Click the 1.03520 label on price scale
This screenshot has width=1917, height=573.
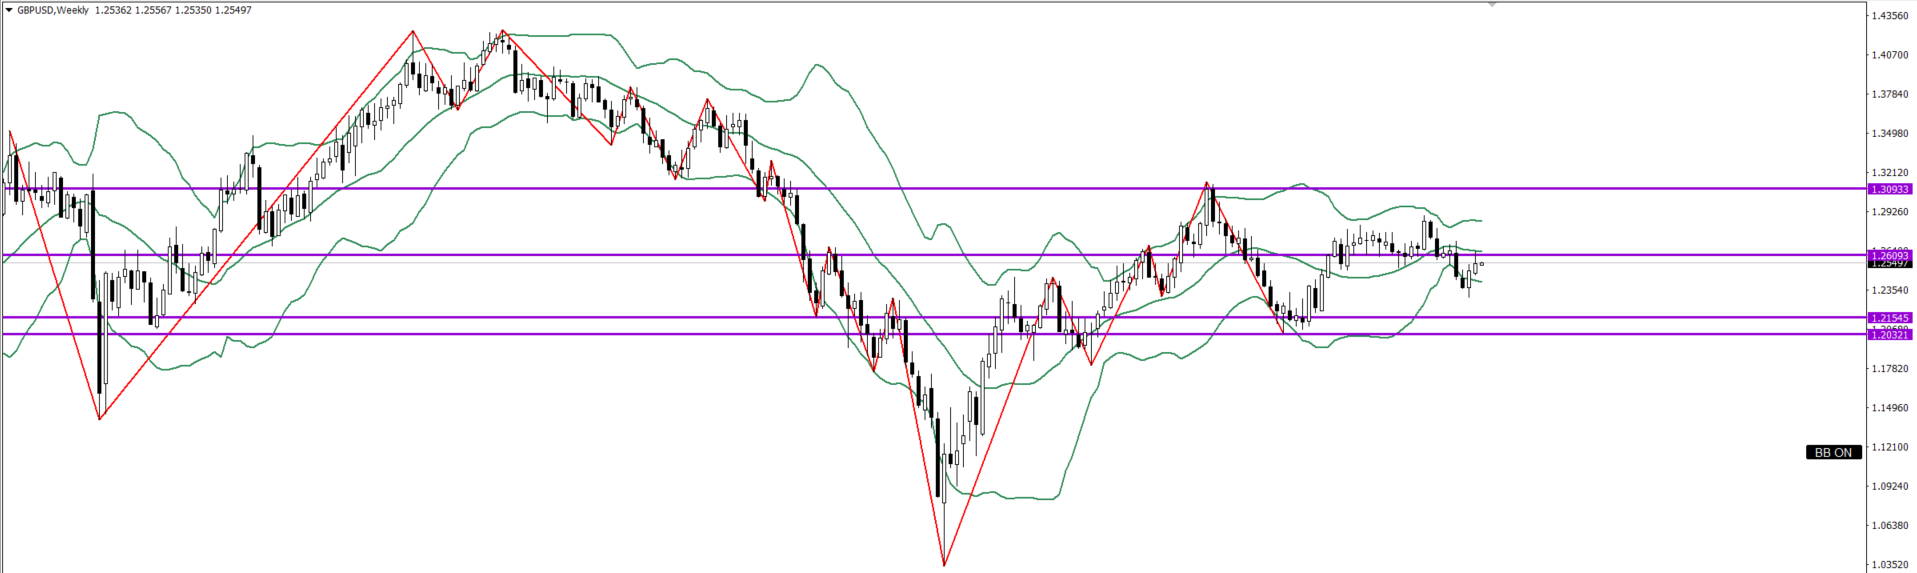[x=1890, y=565]
